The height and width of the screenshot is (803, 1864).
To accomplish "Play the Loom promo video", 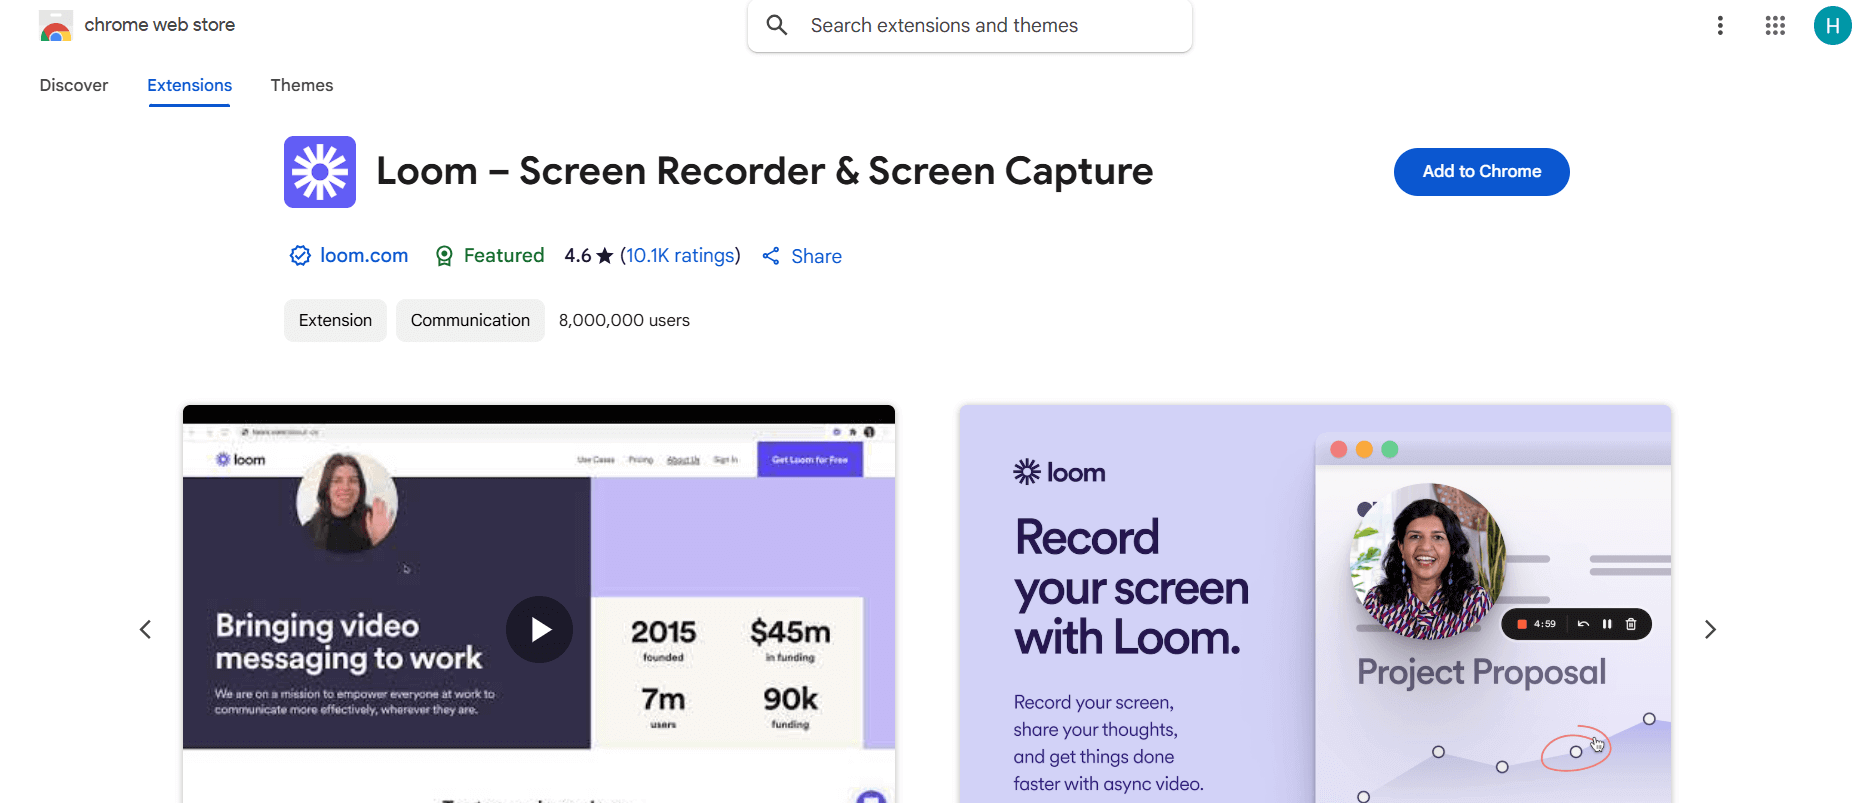I will click(x=539, y=629).
